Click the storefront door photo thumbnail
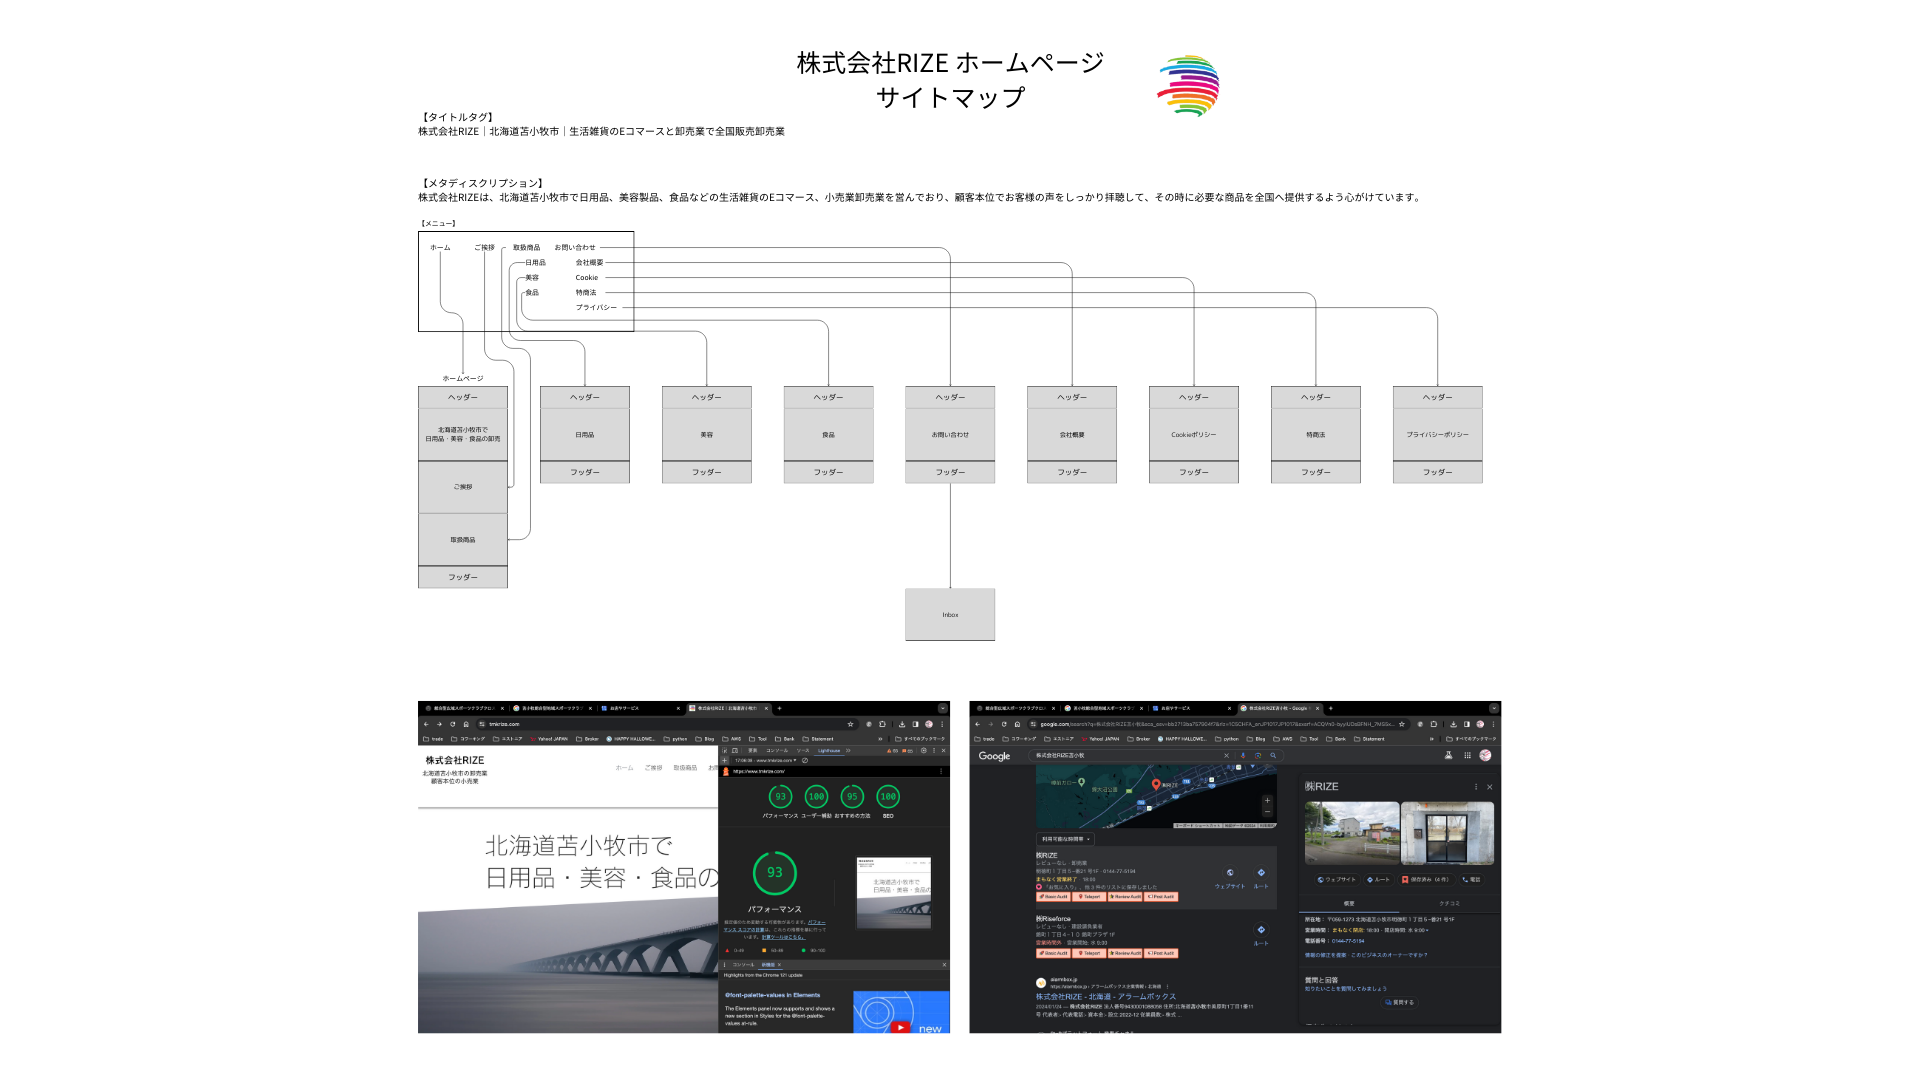 point(1446,833)
